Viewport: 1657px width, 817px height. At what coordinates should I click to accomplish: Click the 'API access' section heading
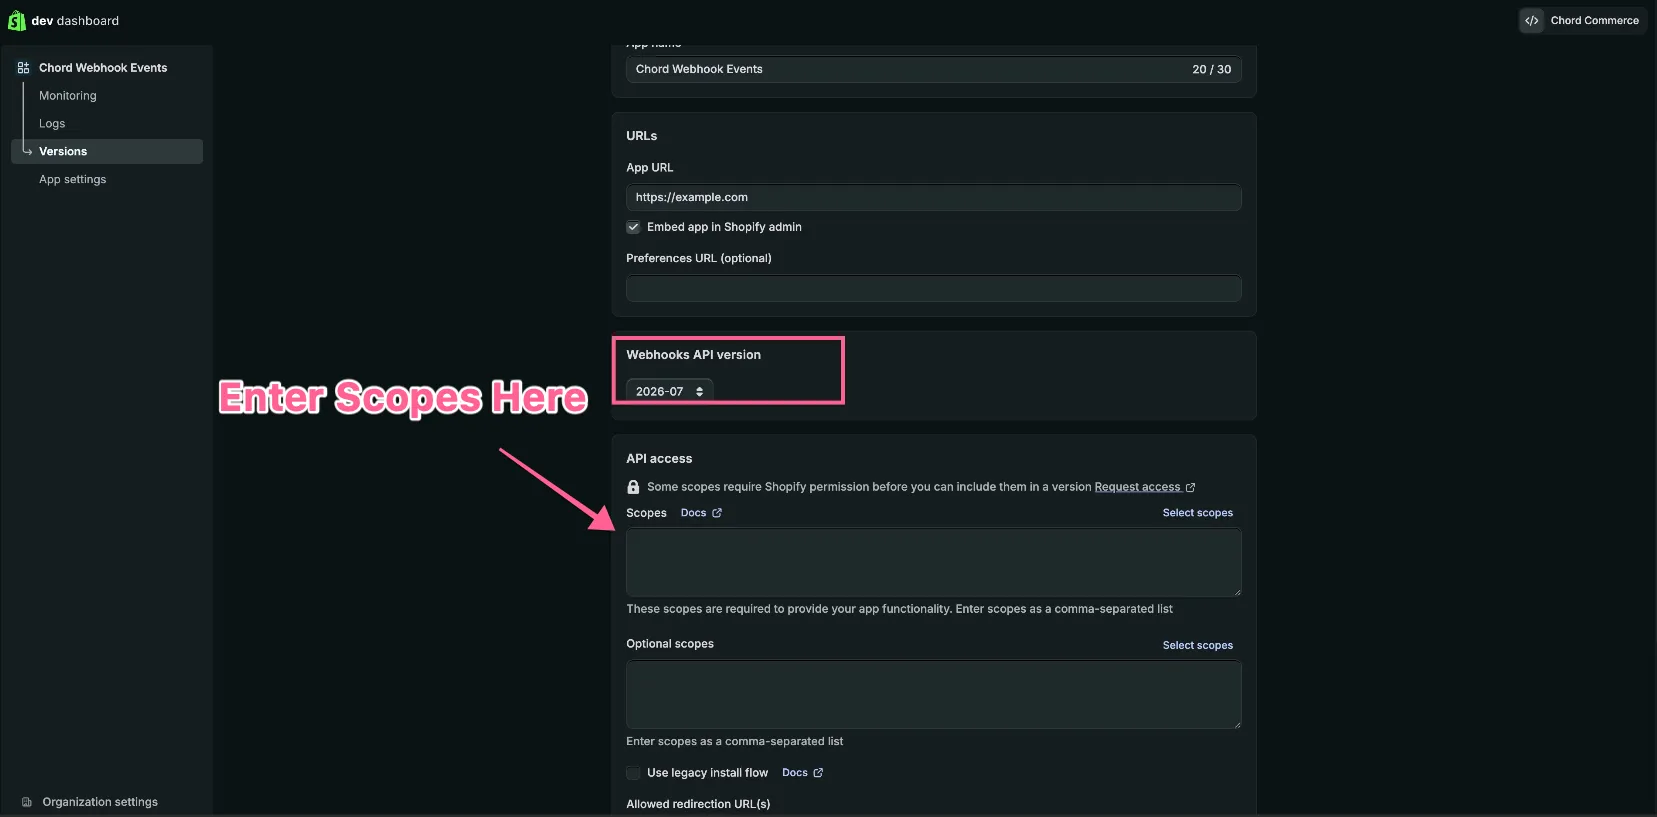[659, 459]
